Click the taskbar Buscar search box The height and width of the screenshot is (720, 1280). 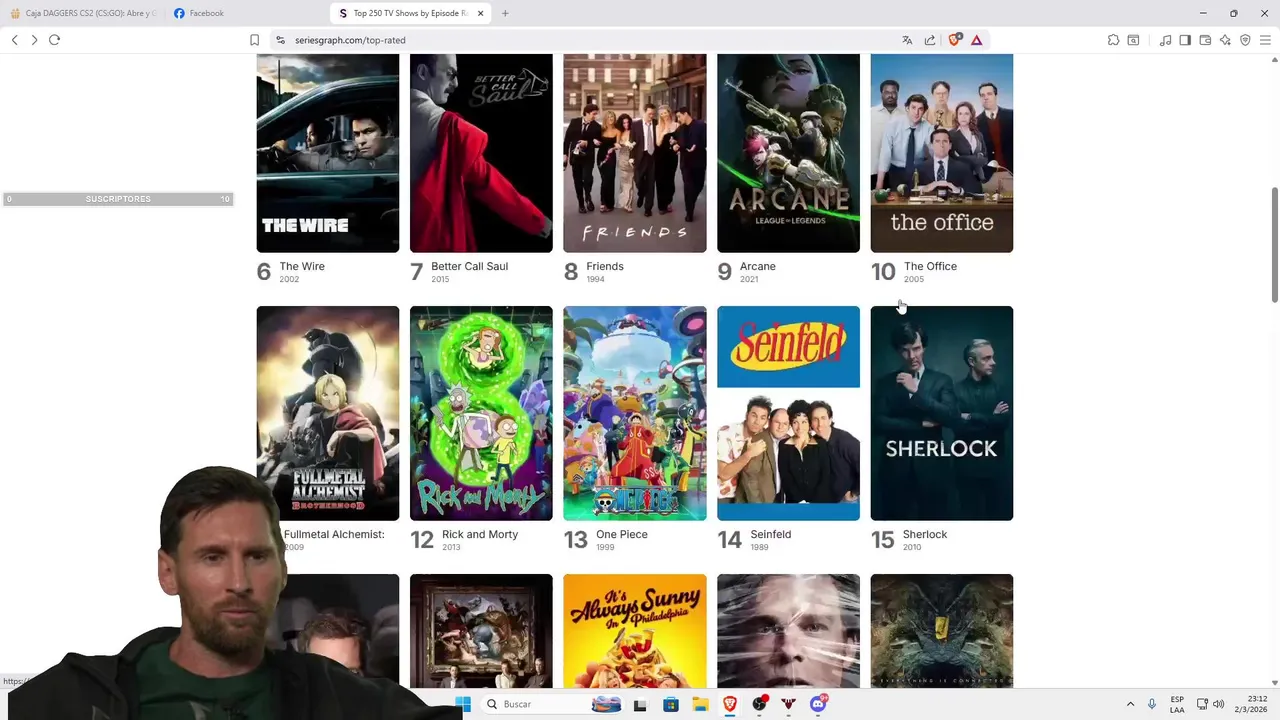point(551,704)
